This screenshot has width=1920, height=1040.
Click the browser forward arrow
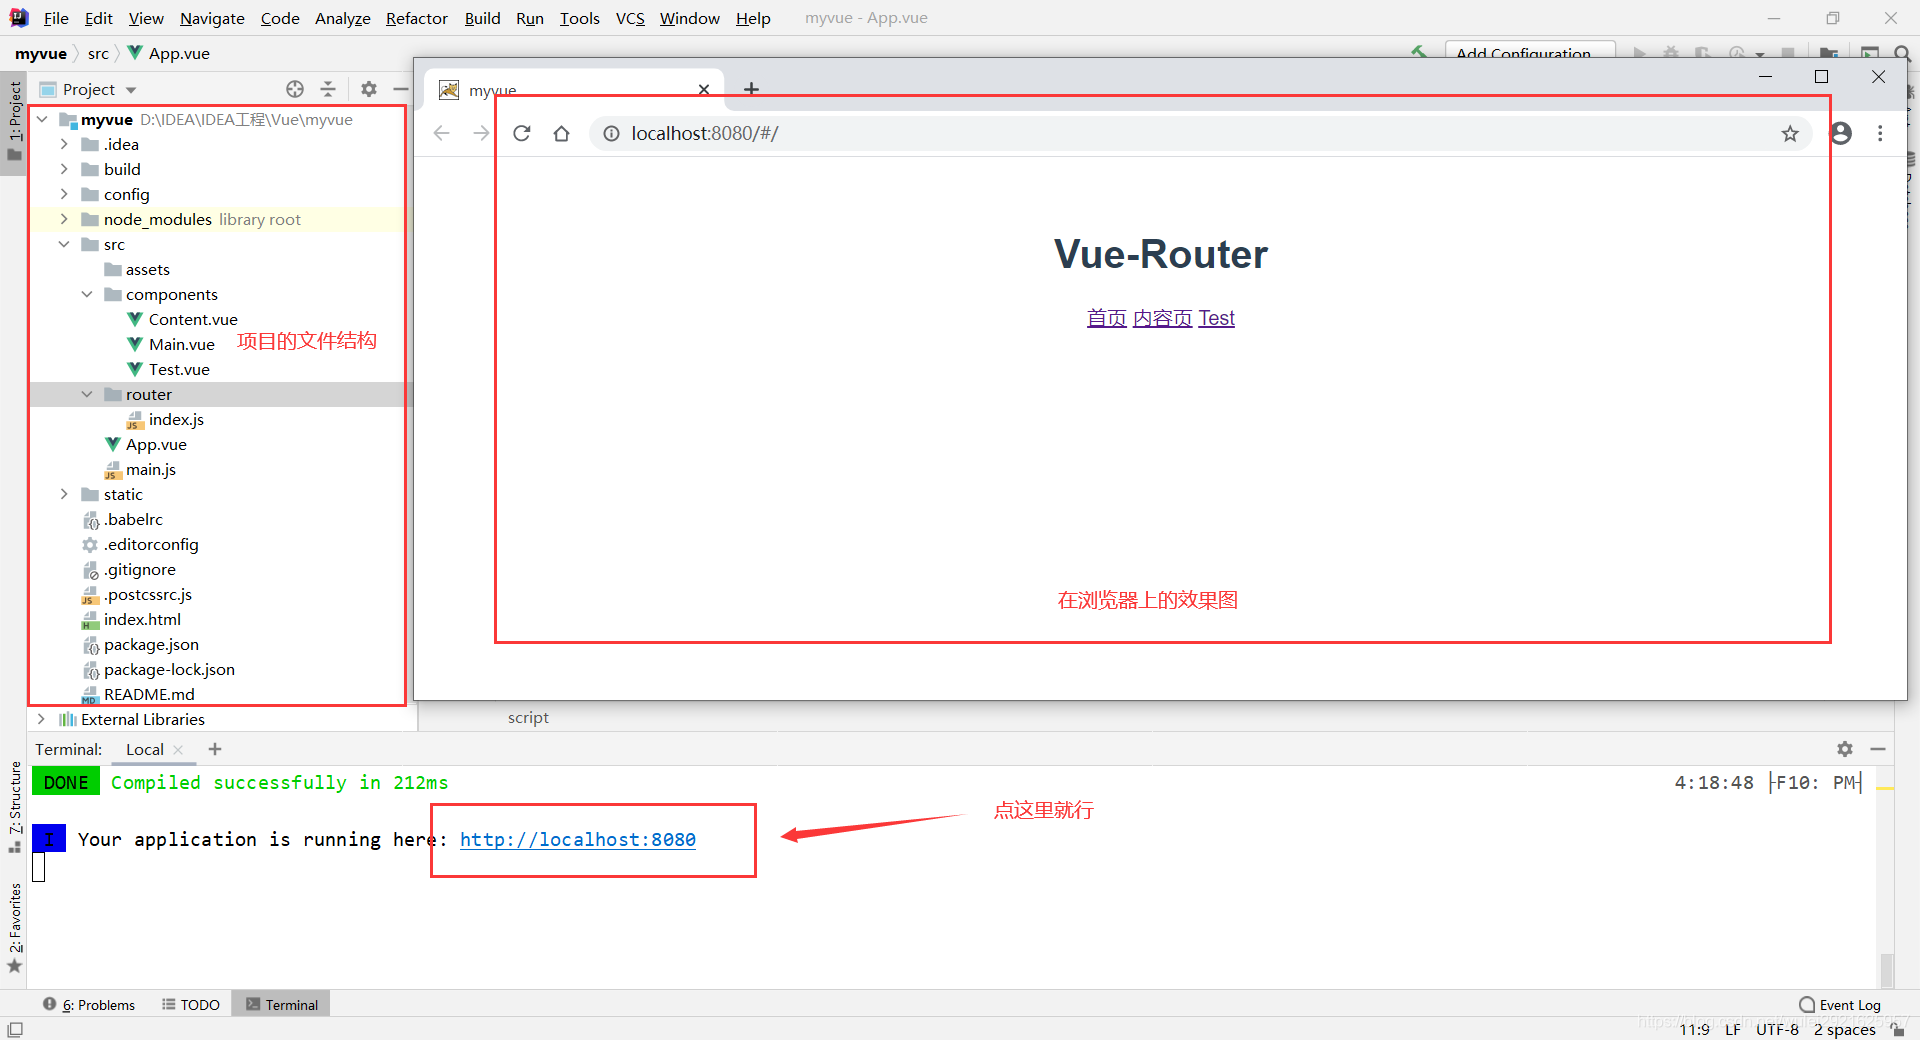click(482, 133)
